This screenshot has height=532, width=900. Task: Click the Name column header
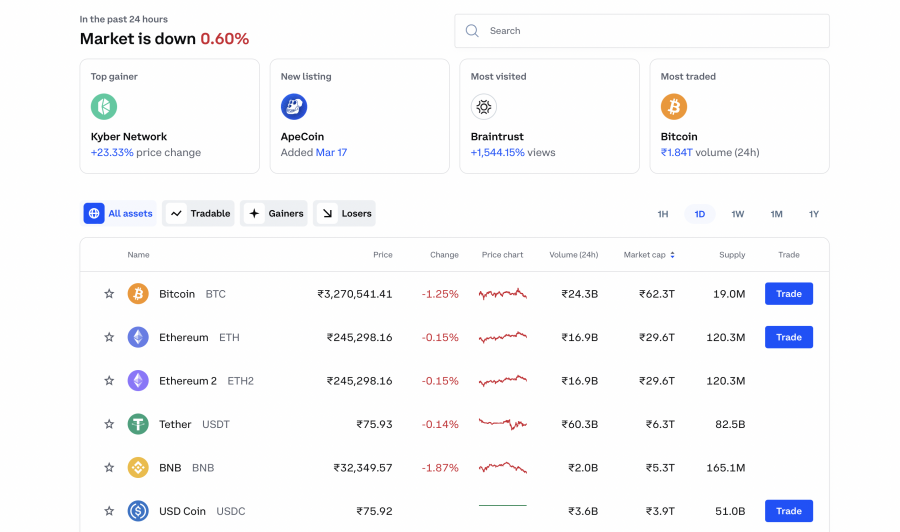click(138, 255)
